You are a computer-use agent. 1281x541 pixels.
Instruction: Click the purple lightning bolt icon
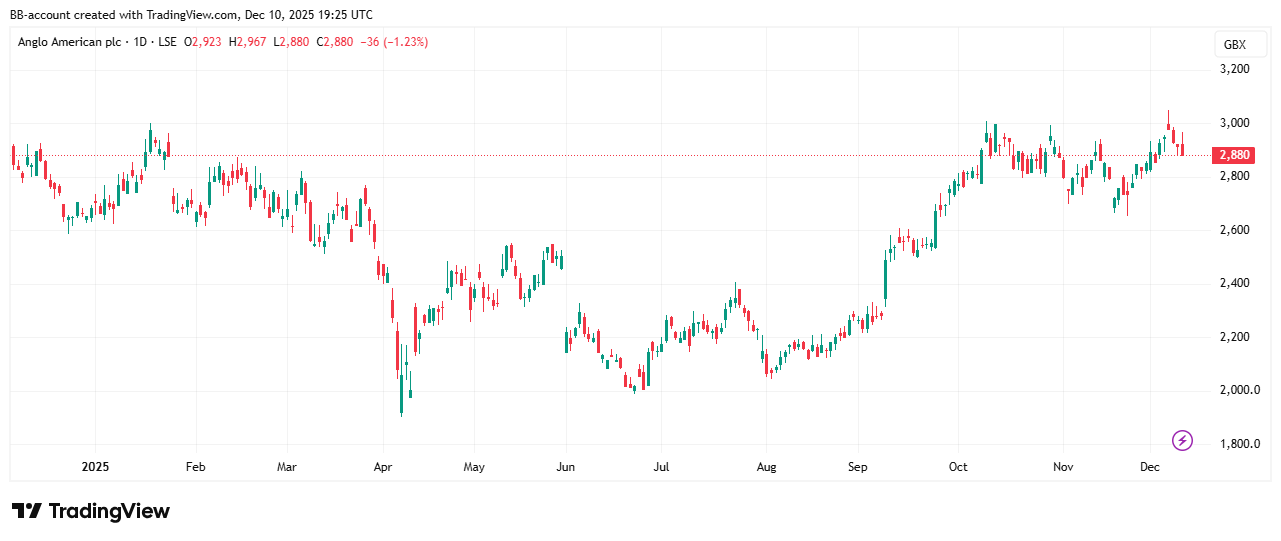tap(1182, 440)
